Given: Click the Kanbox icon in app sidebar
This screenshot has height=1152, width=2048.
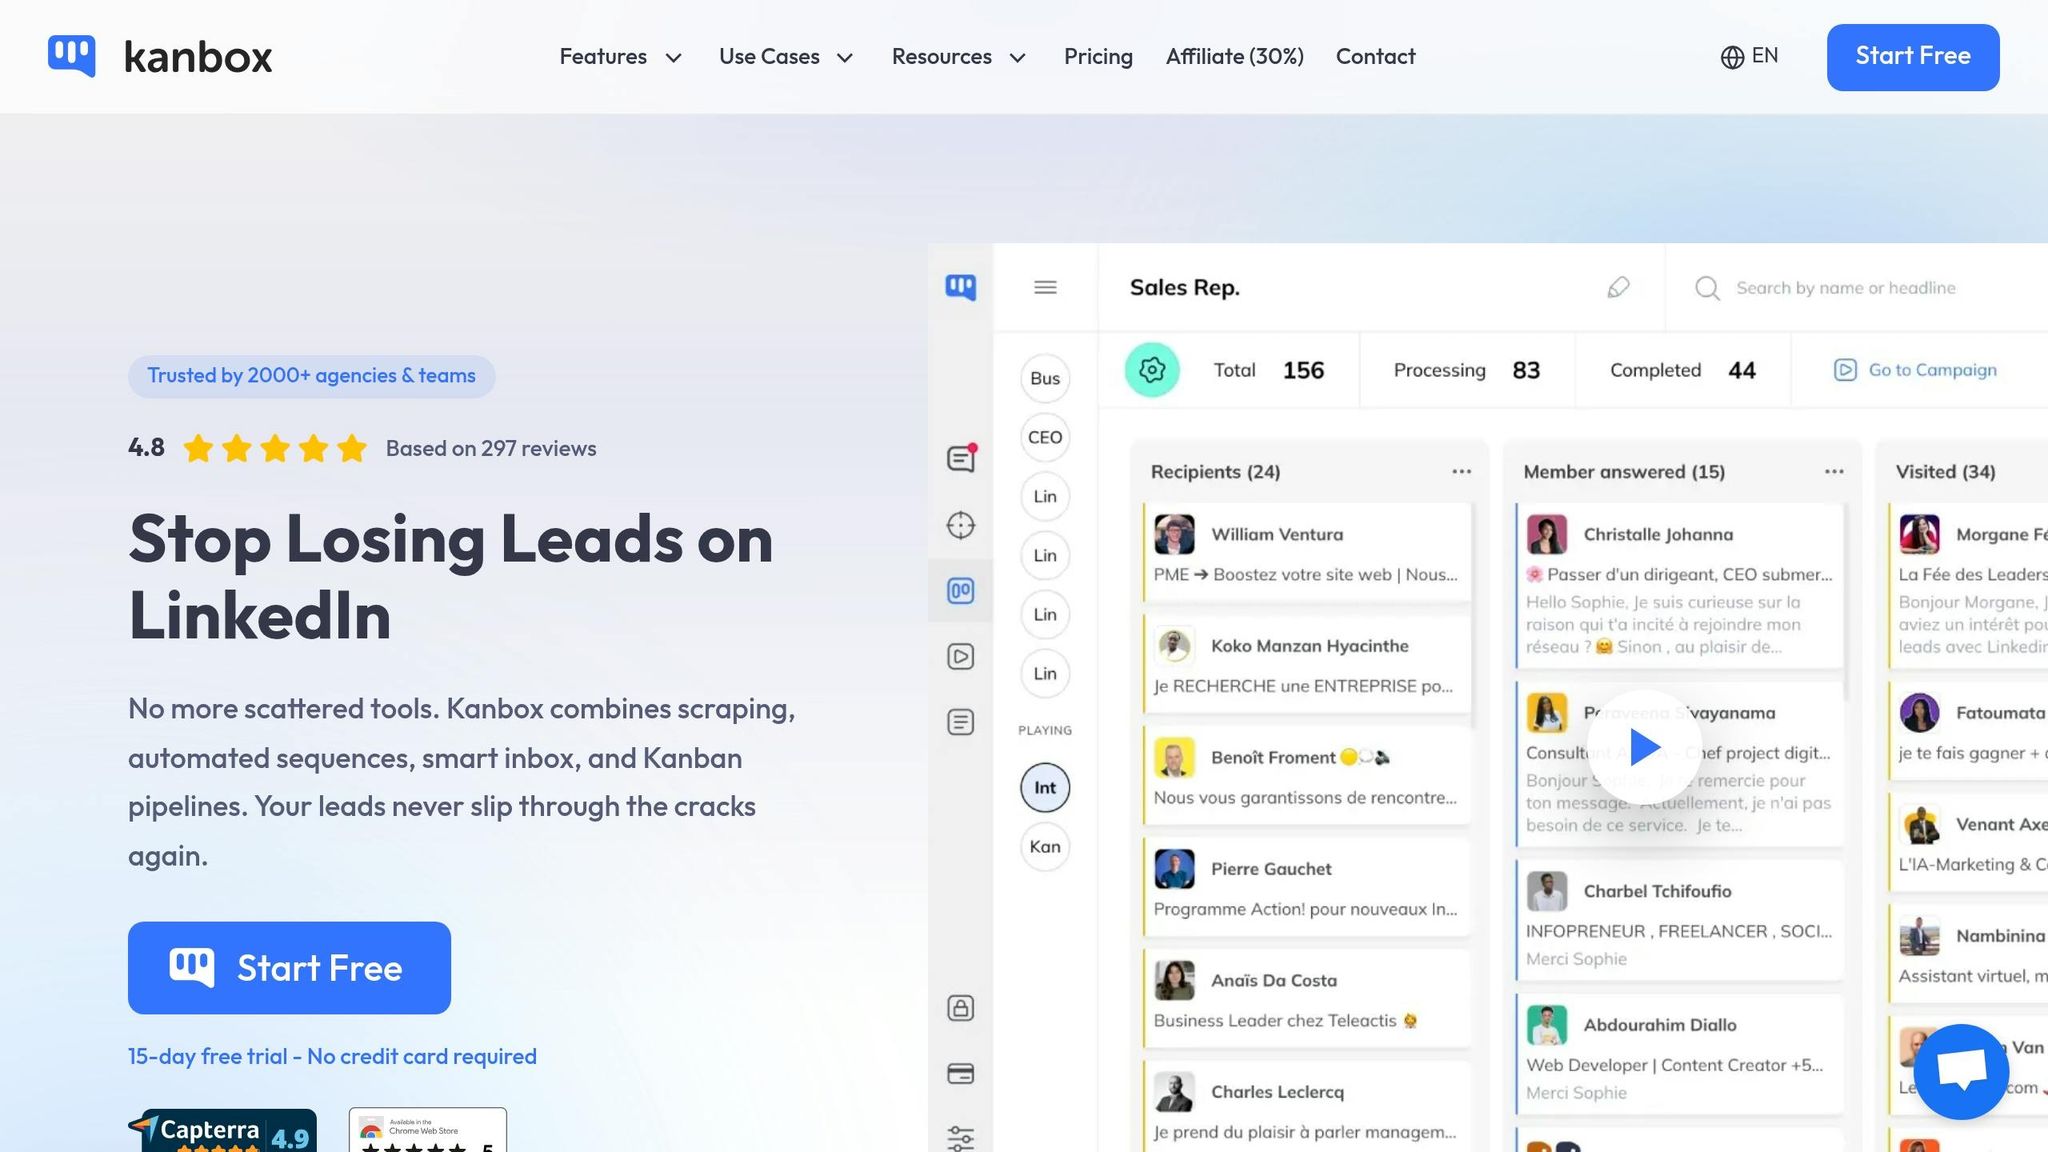Looking at the screenshot, I should click(x=960, y=288).
